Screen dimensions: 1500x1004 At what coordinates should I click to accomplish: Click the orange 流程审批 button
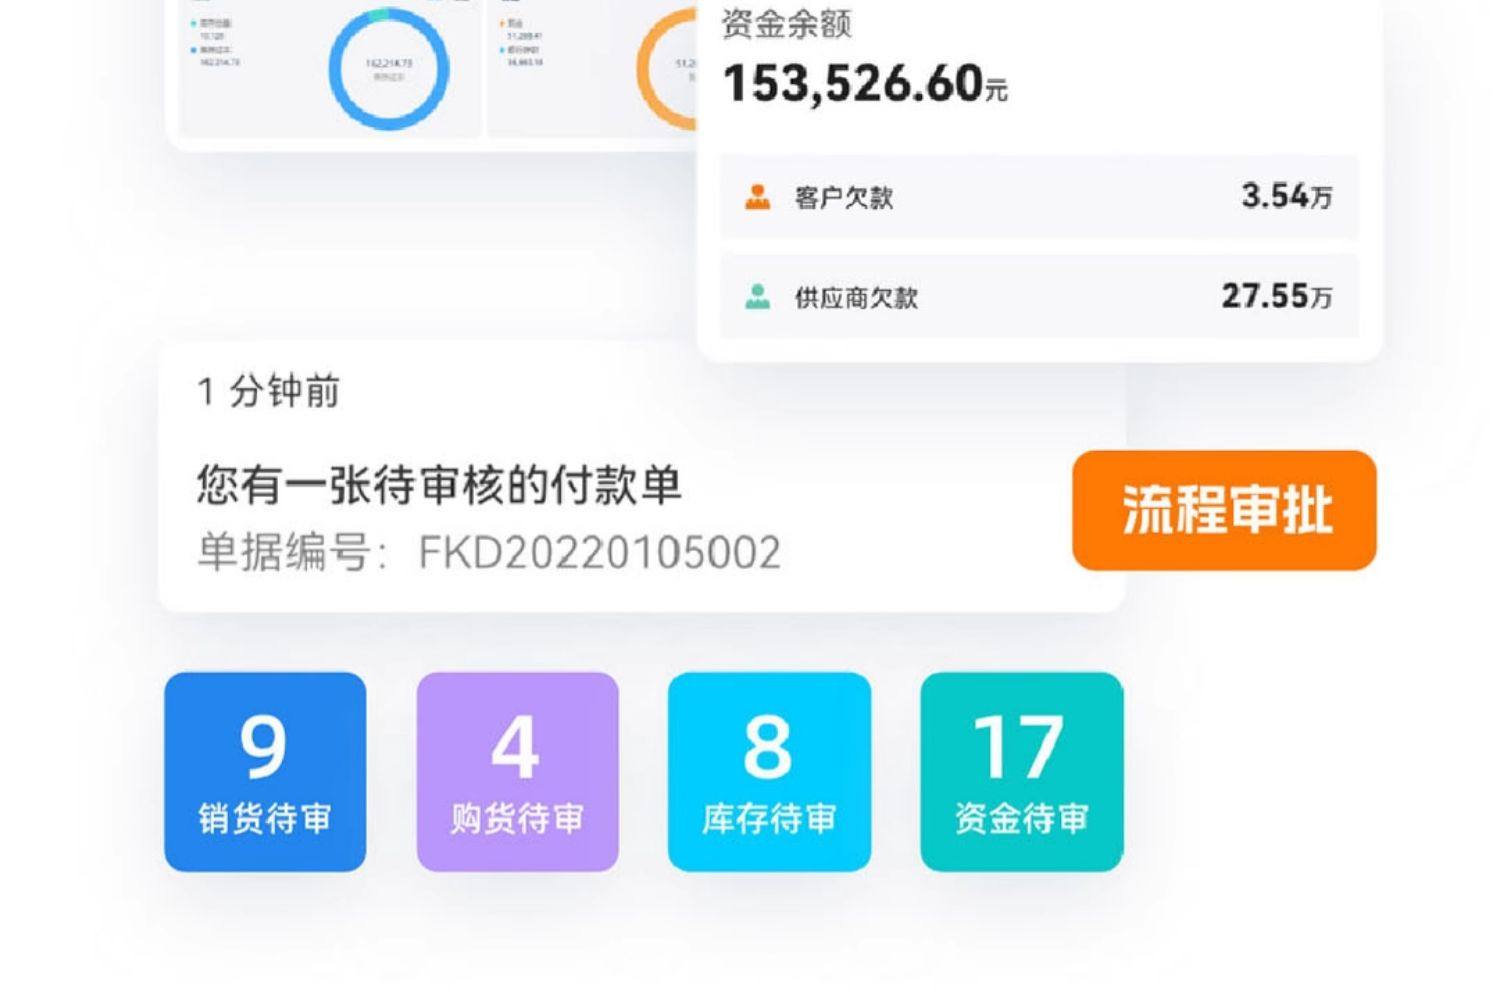pos(1225,510)
